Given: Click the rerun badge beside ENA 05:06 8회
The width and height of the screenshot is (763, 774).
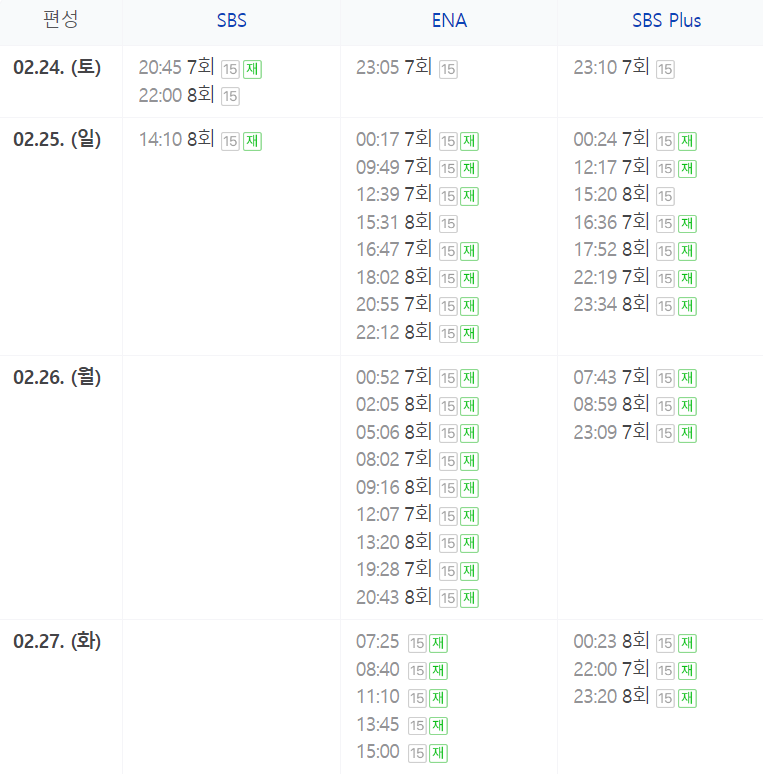Looking at the screenshot, I should [x=469, y=433].
